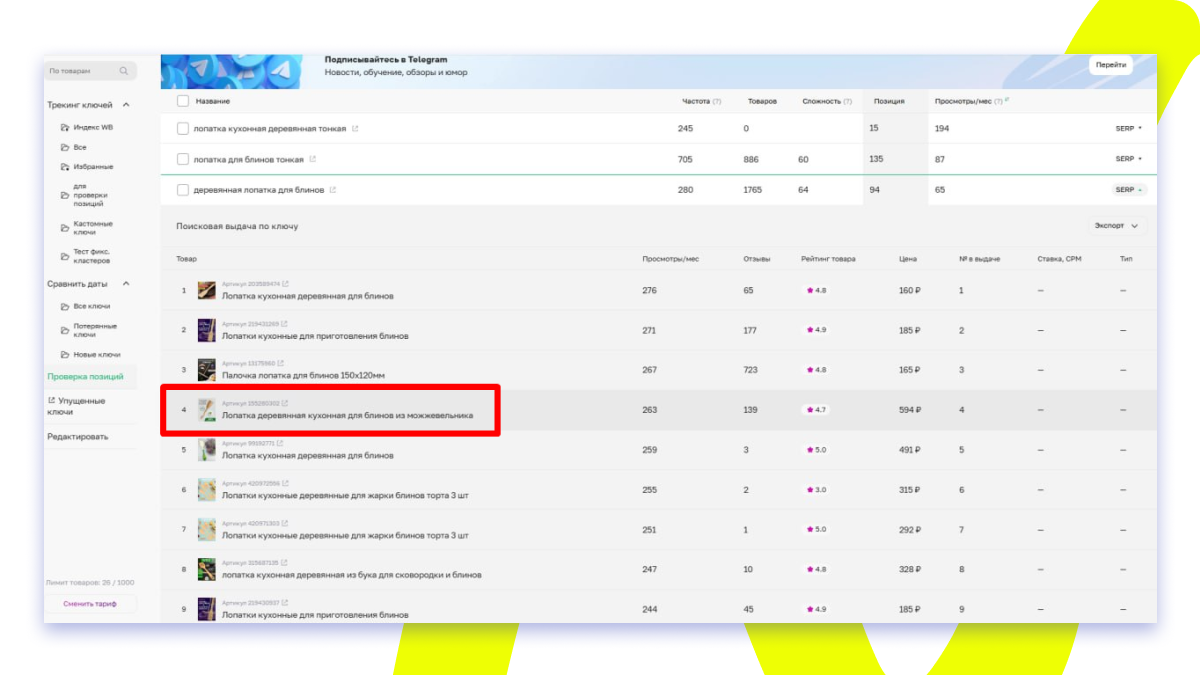Viewport: 1200px width, 675px height.
Task: Go to 'Редактировать' menu item
Action: pyautogui.click(x=77, y=437)
